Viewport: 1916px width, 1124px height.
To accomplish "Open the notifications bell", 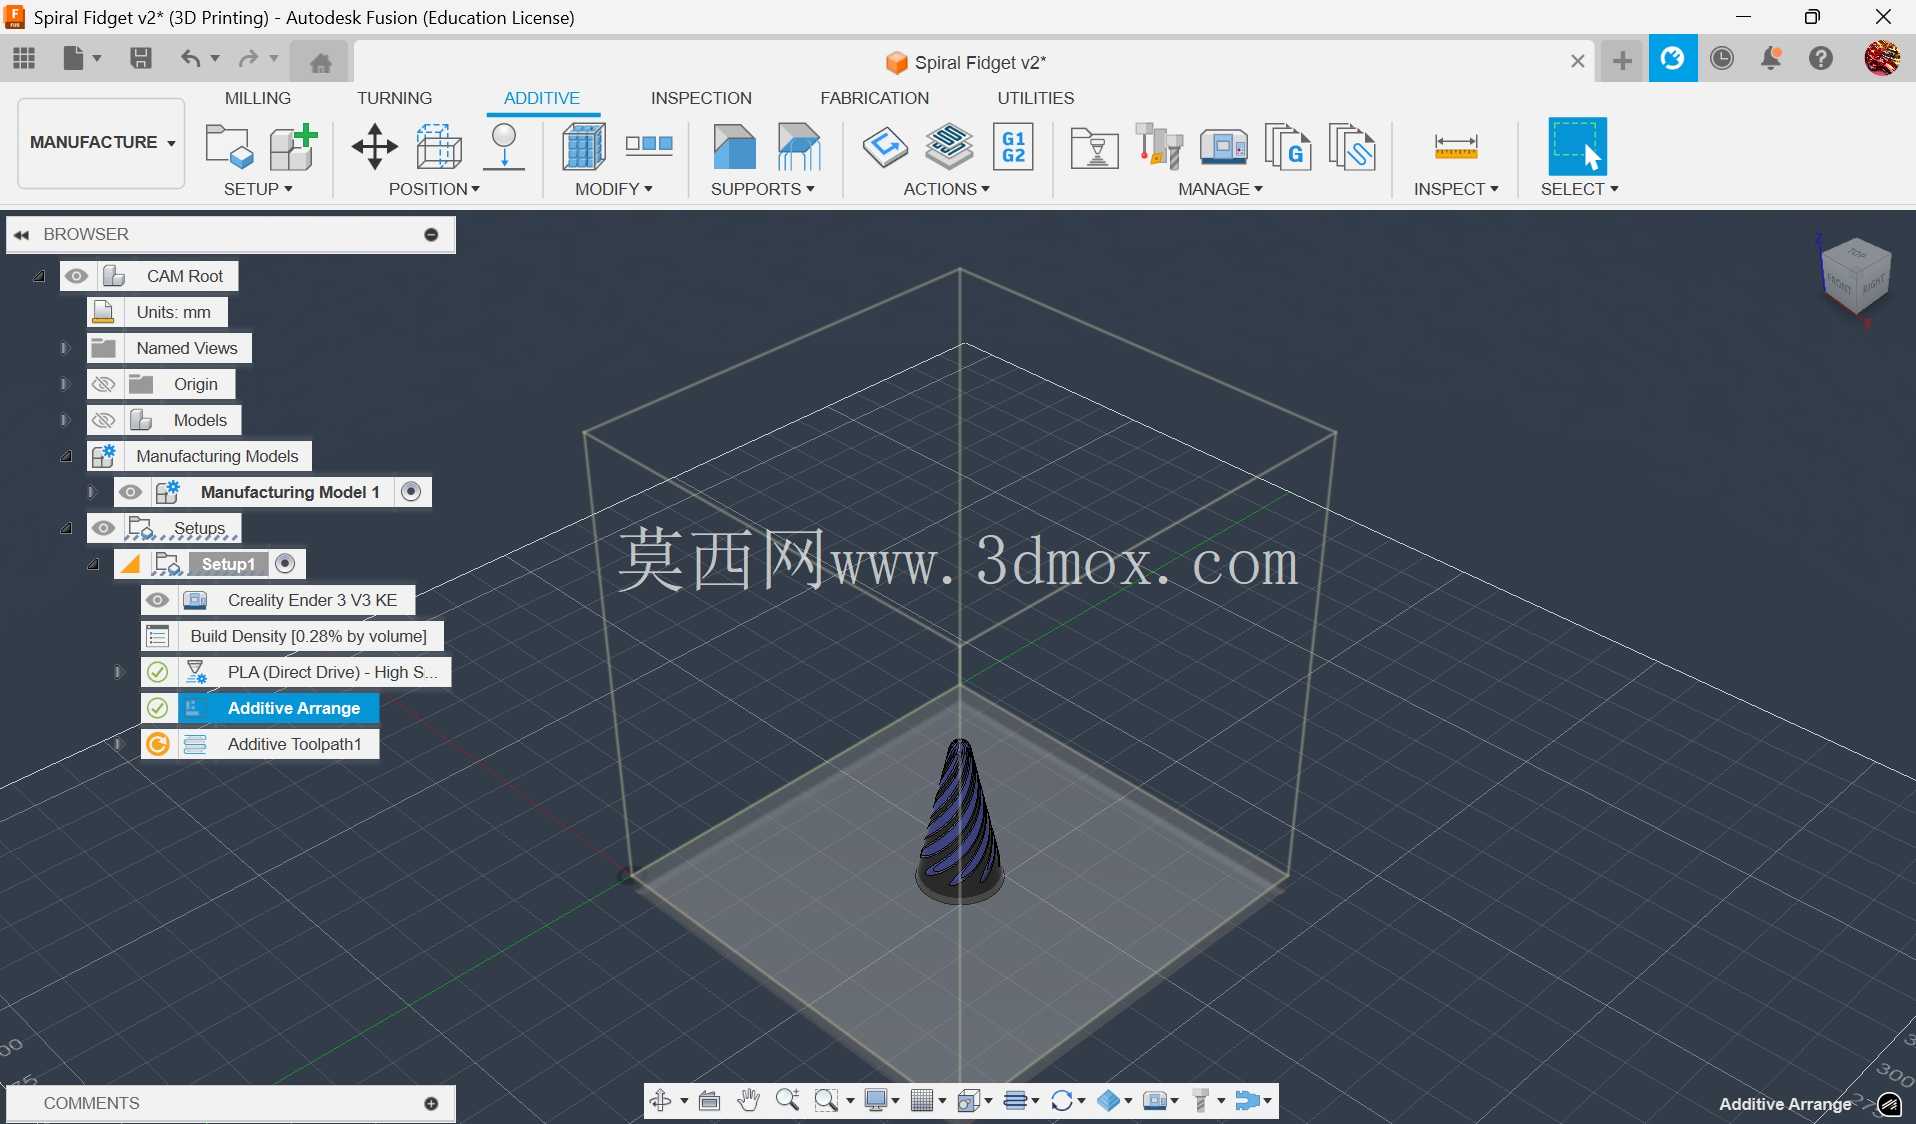I will pyautogui.click(x=1771, y=59).
